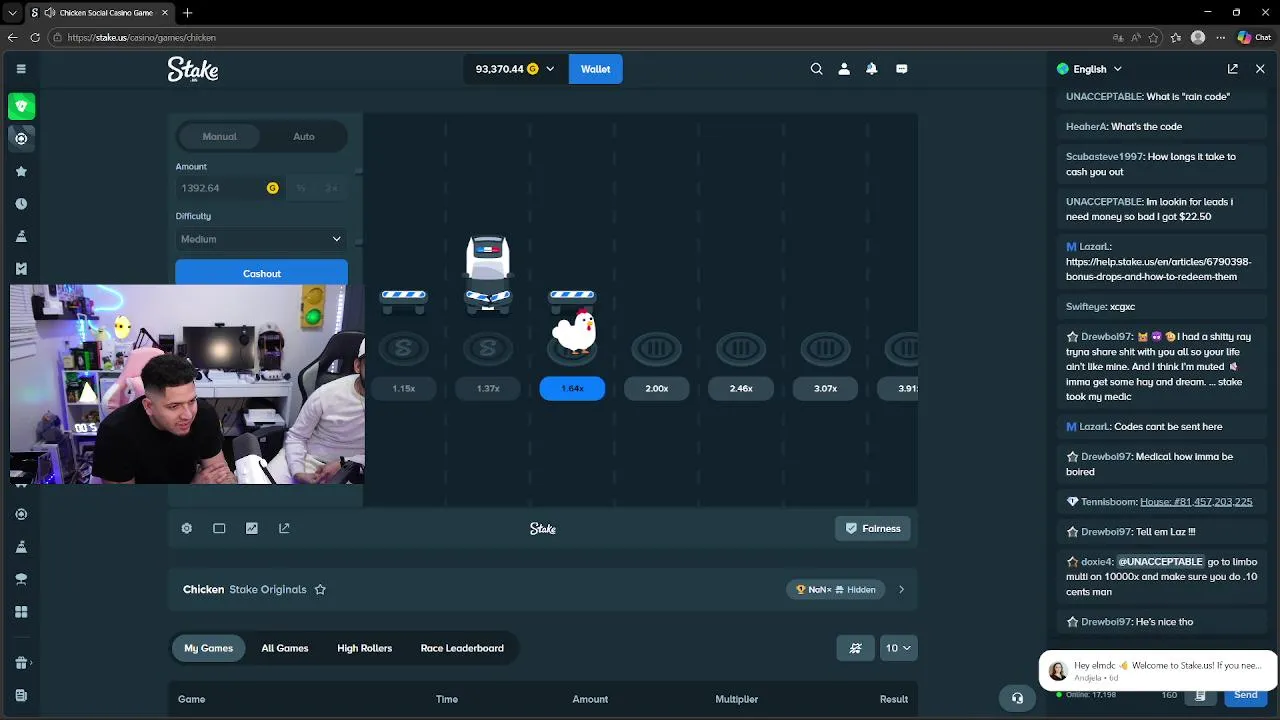This screenshot has height=720, width=1280.
Task: Pop out the chat panel
Action: (1233, 69)
